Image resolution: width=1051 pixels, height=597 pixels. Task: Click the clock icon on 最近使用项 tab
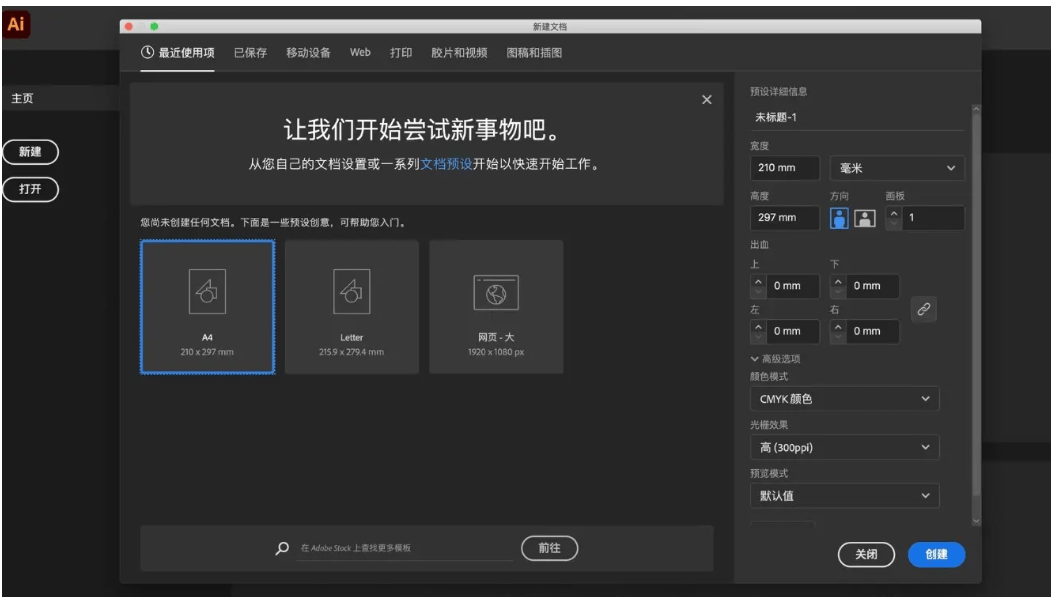[x=147, y=52]
